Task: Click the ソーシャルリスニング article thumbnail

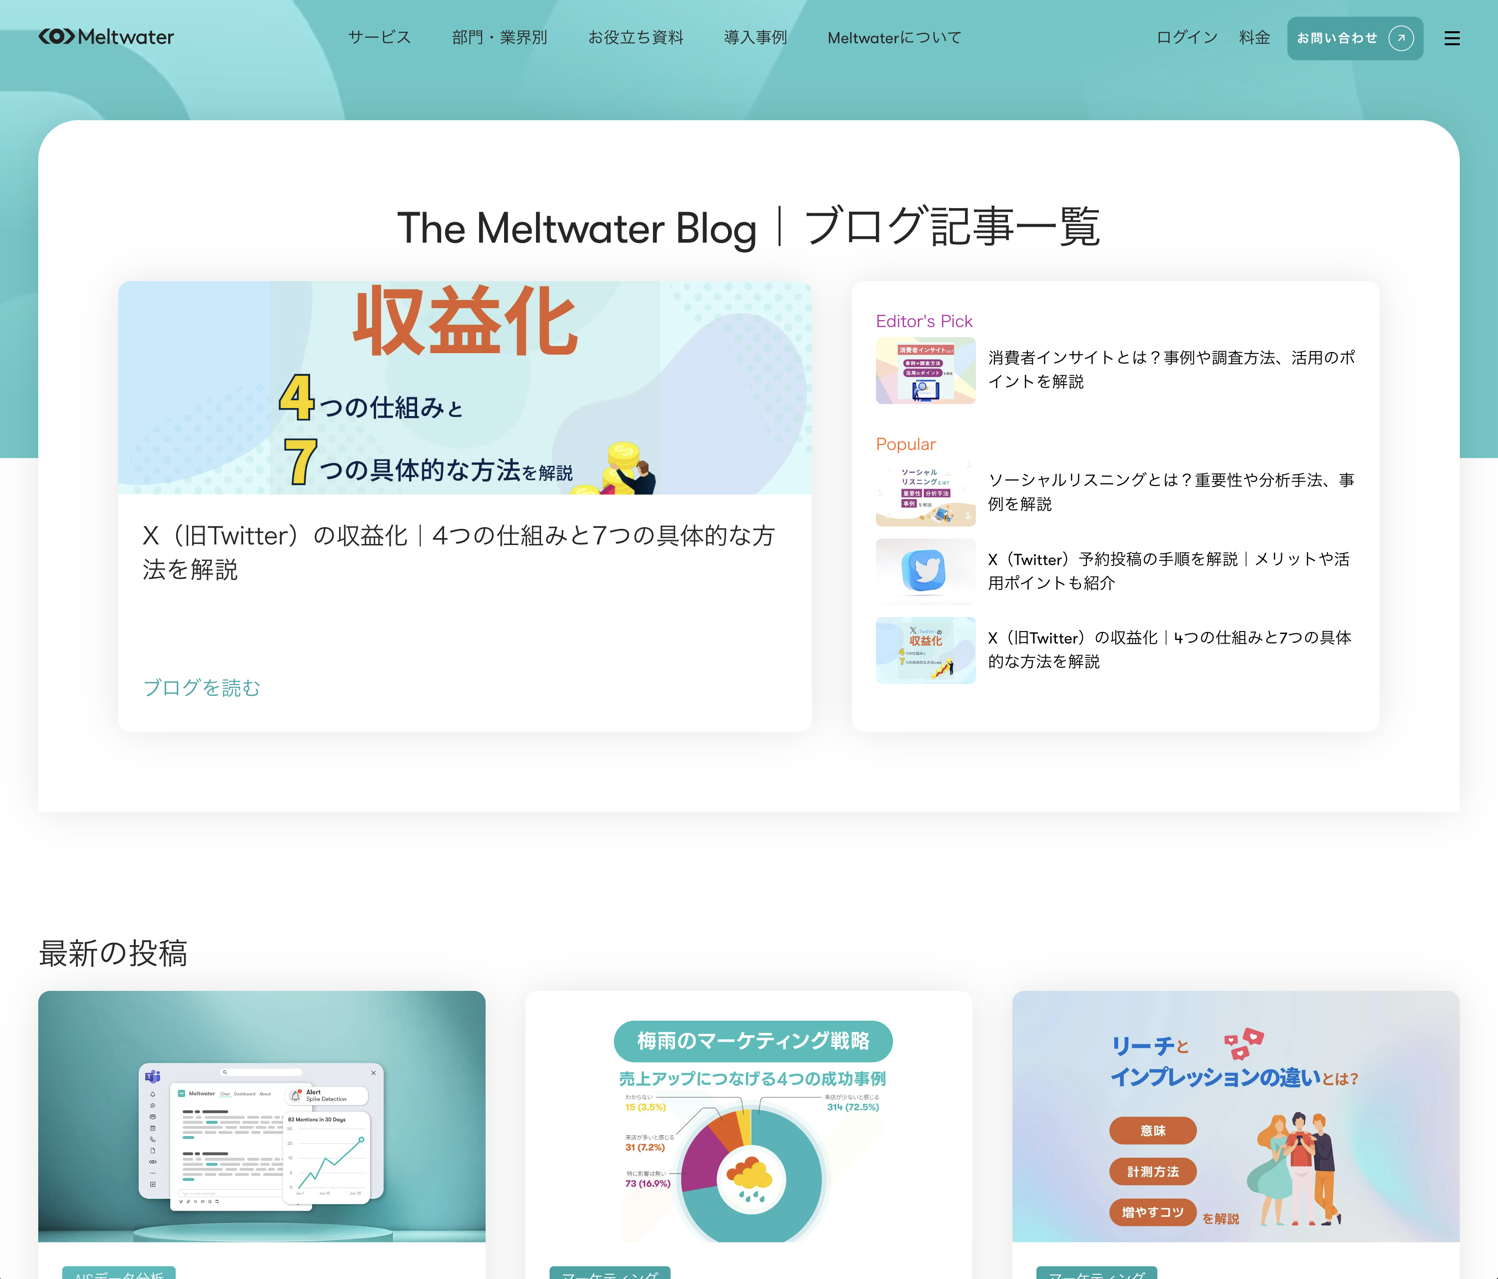Action: pos(925,494)
